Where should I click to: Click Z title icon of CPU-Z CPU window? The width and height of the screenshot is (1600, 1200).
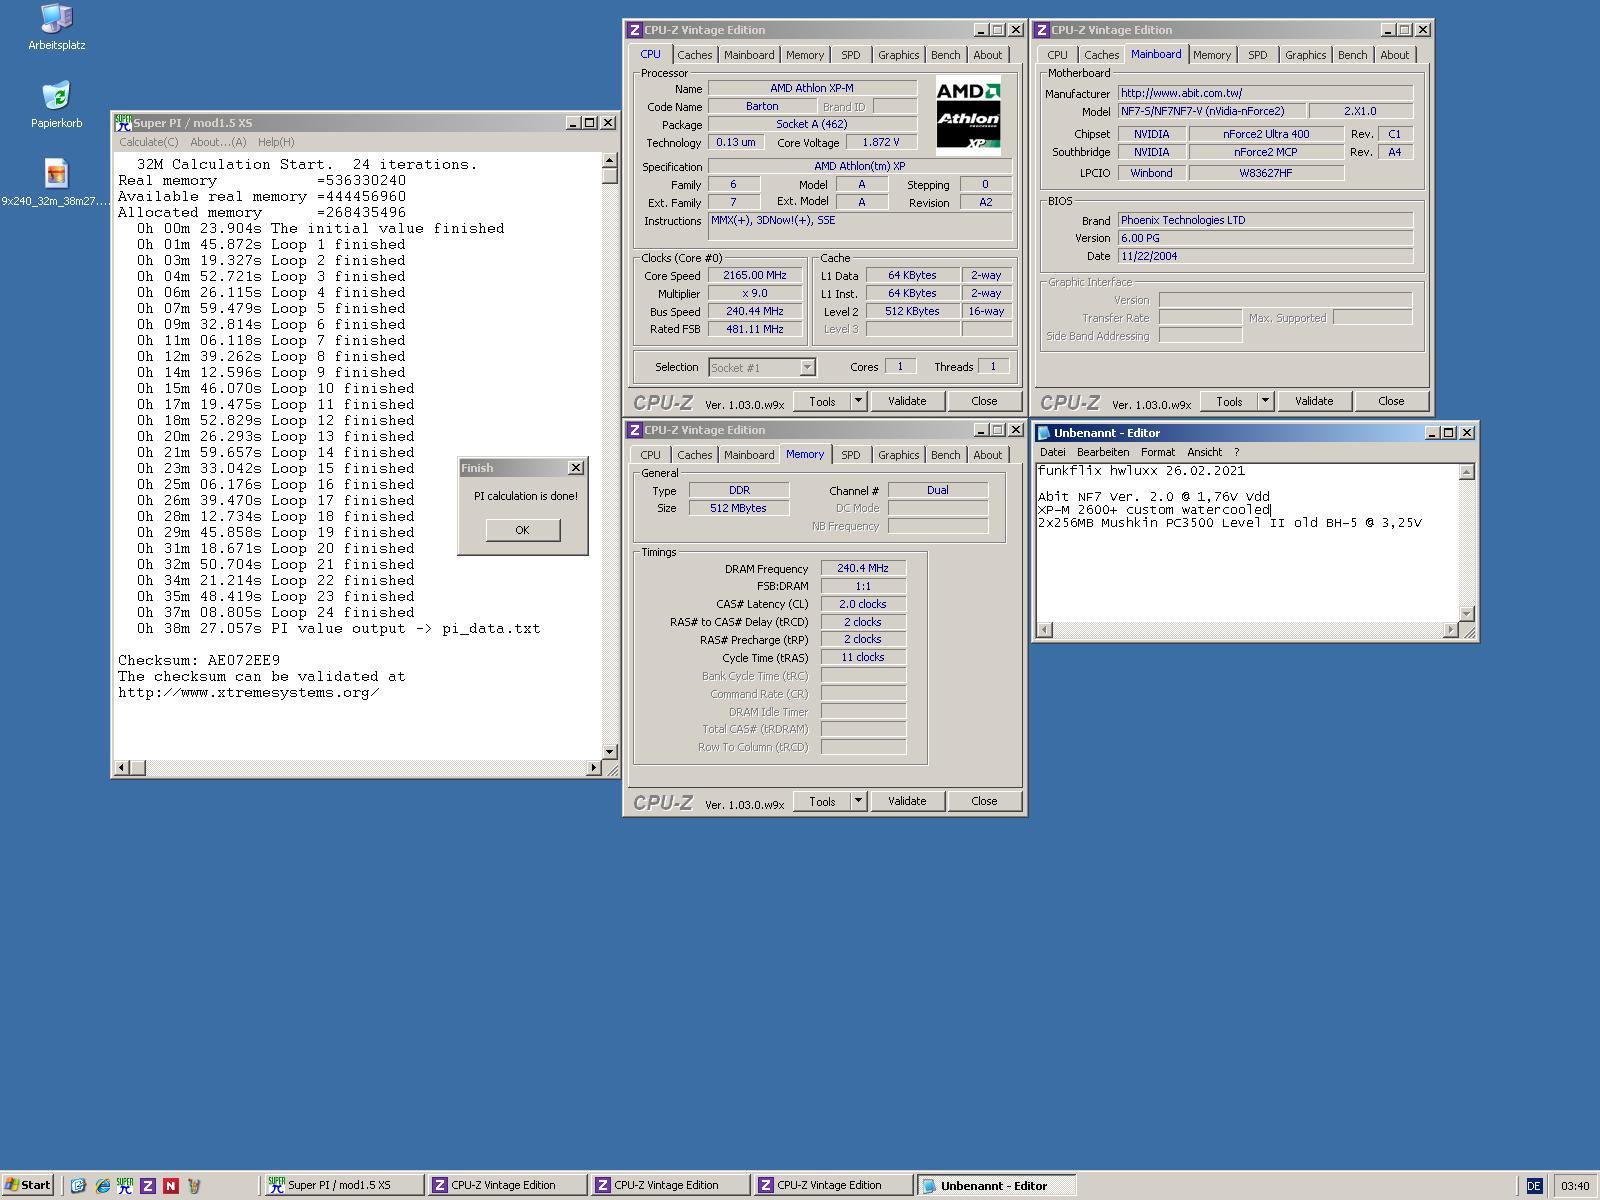point(634,30)
